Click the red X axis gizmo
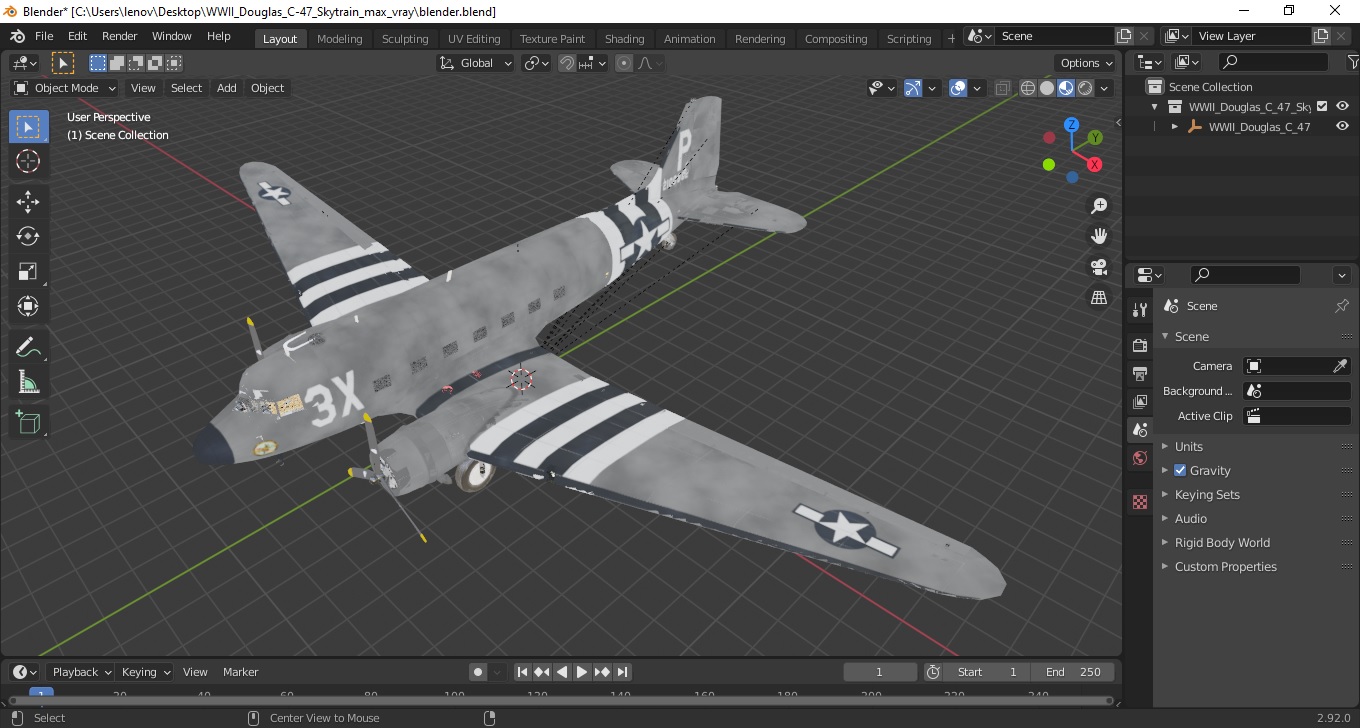1360x728 pixels. pyautogui.click(x=1095, y=164)
